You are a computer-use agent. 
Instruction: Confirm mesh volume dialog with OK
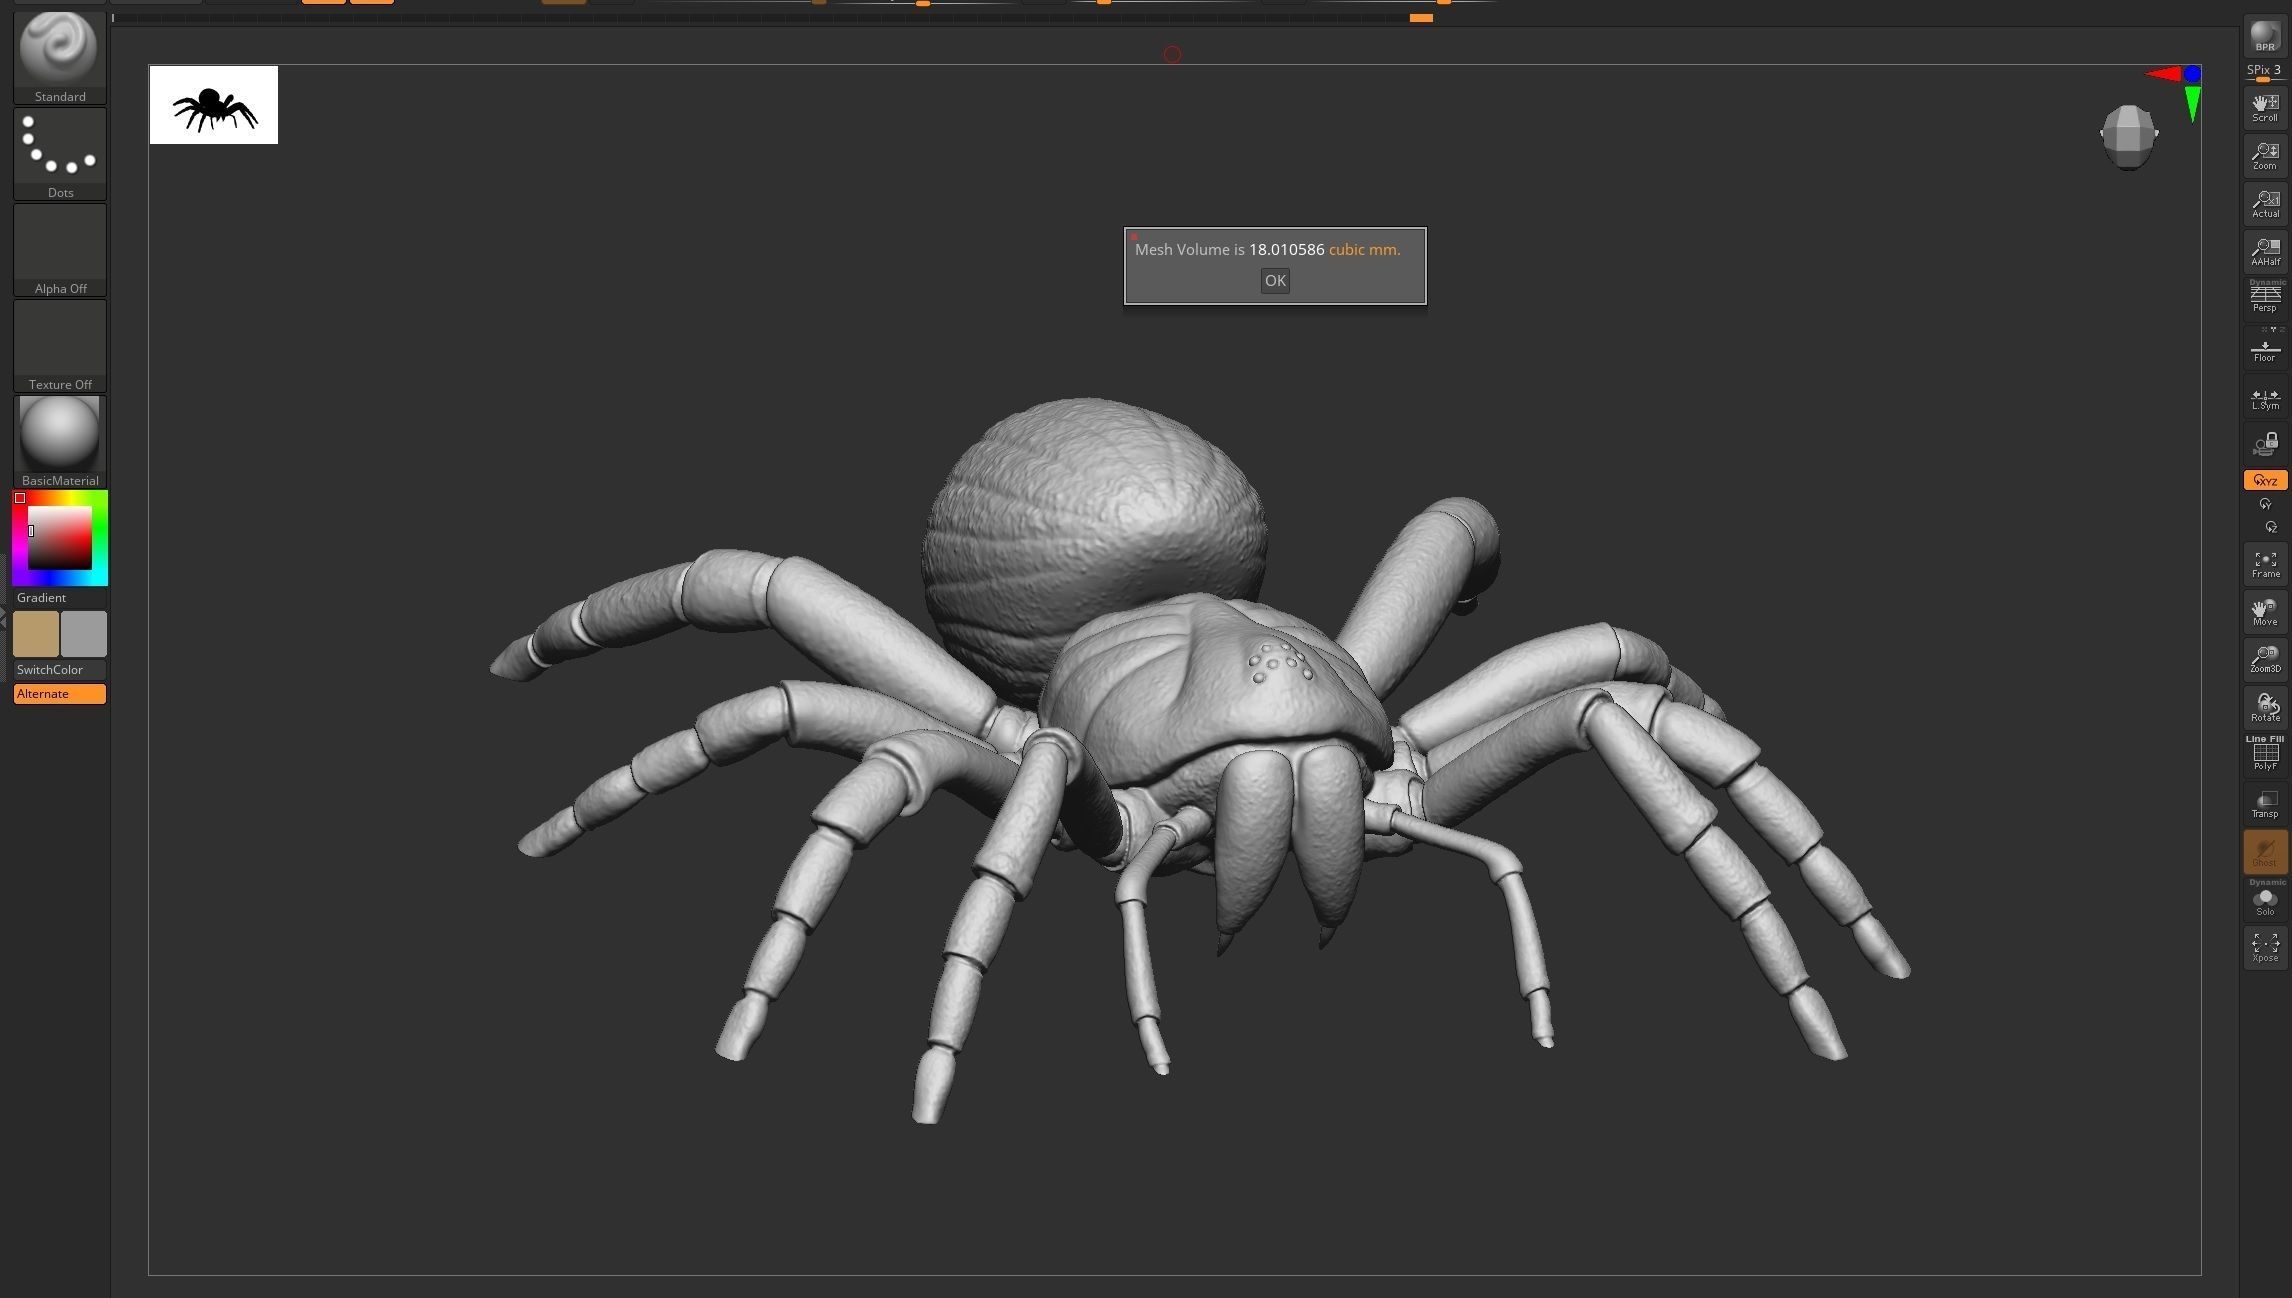(x=1274, y=280)
